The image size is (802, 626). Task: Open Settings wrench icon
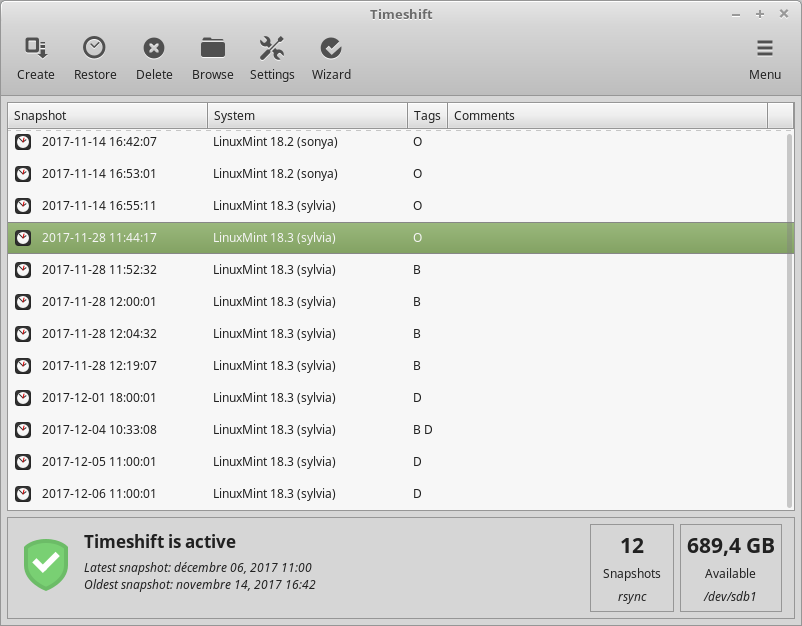tap(272, 48)
